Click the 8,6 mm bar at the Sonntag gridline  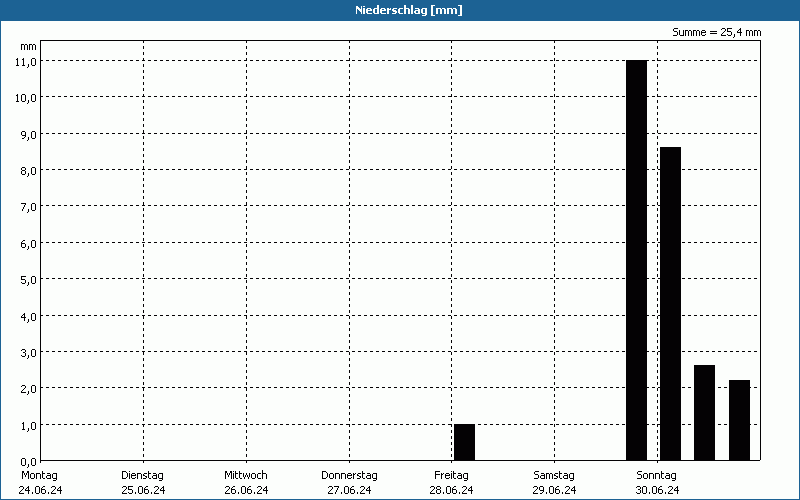(670, 304)
